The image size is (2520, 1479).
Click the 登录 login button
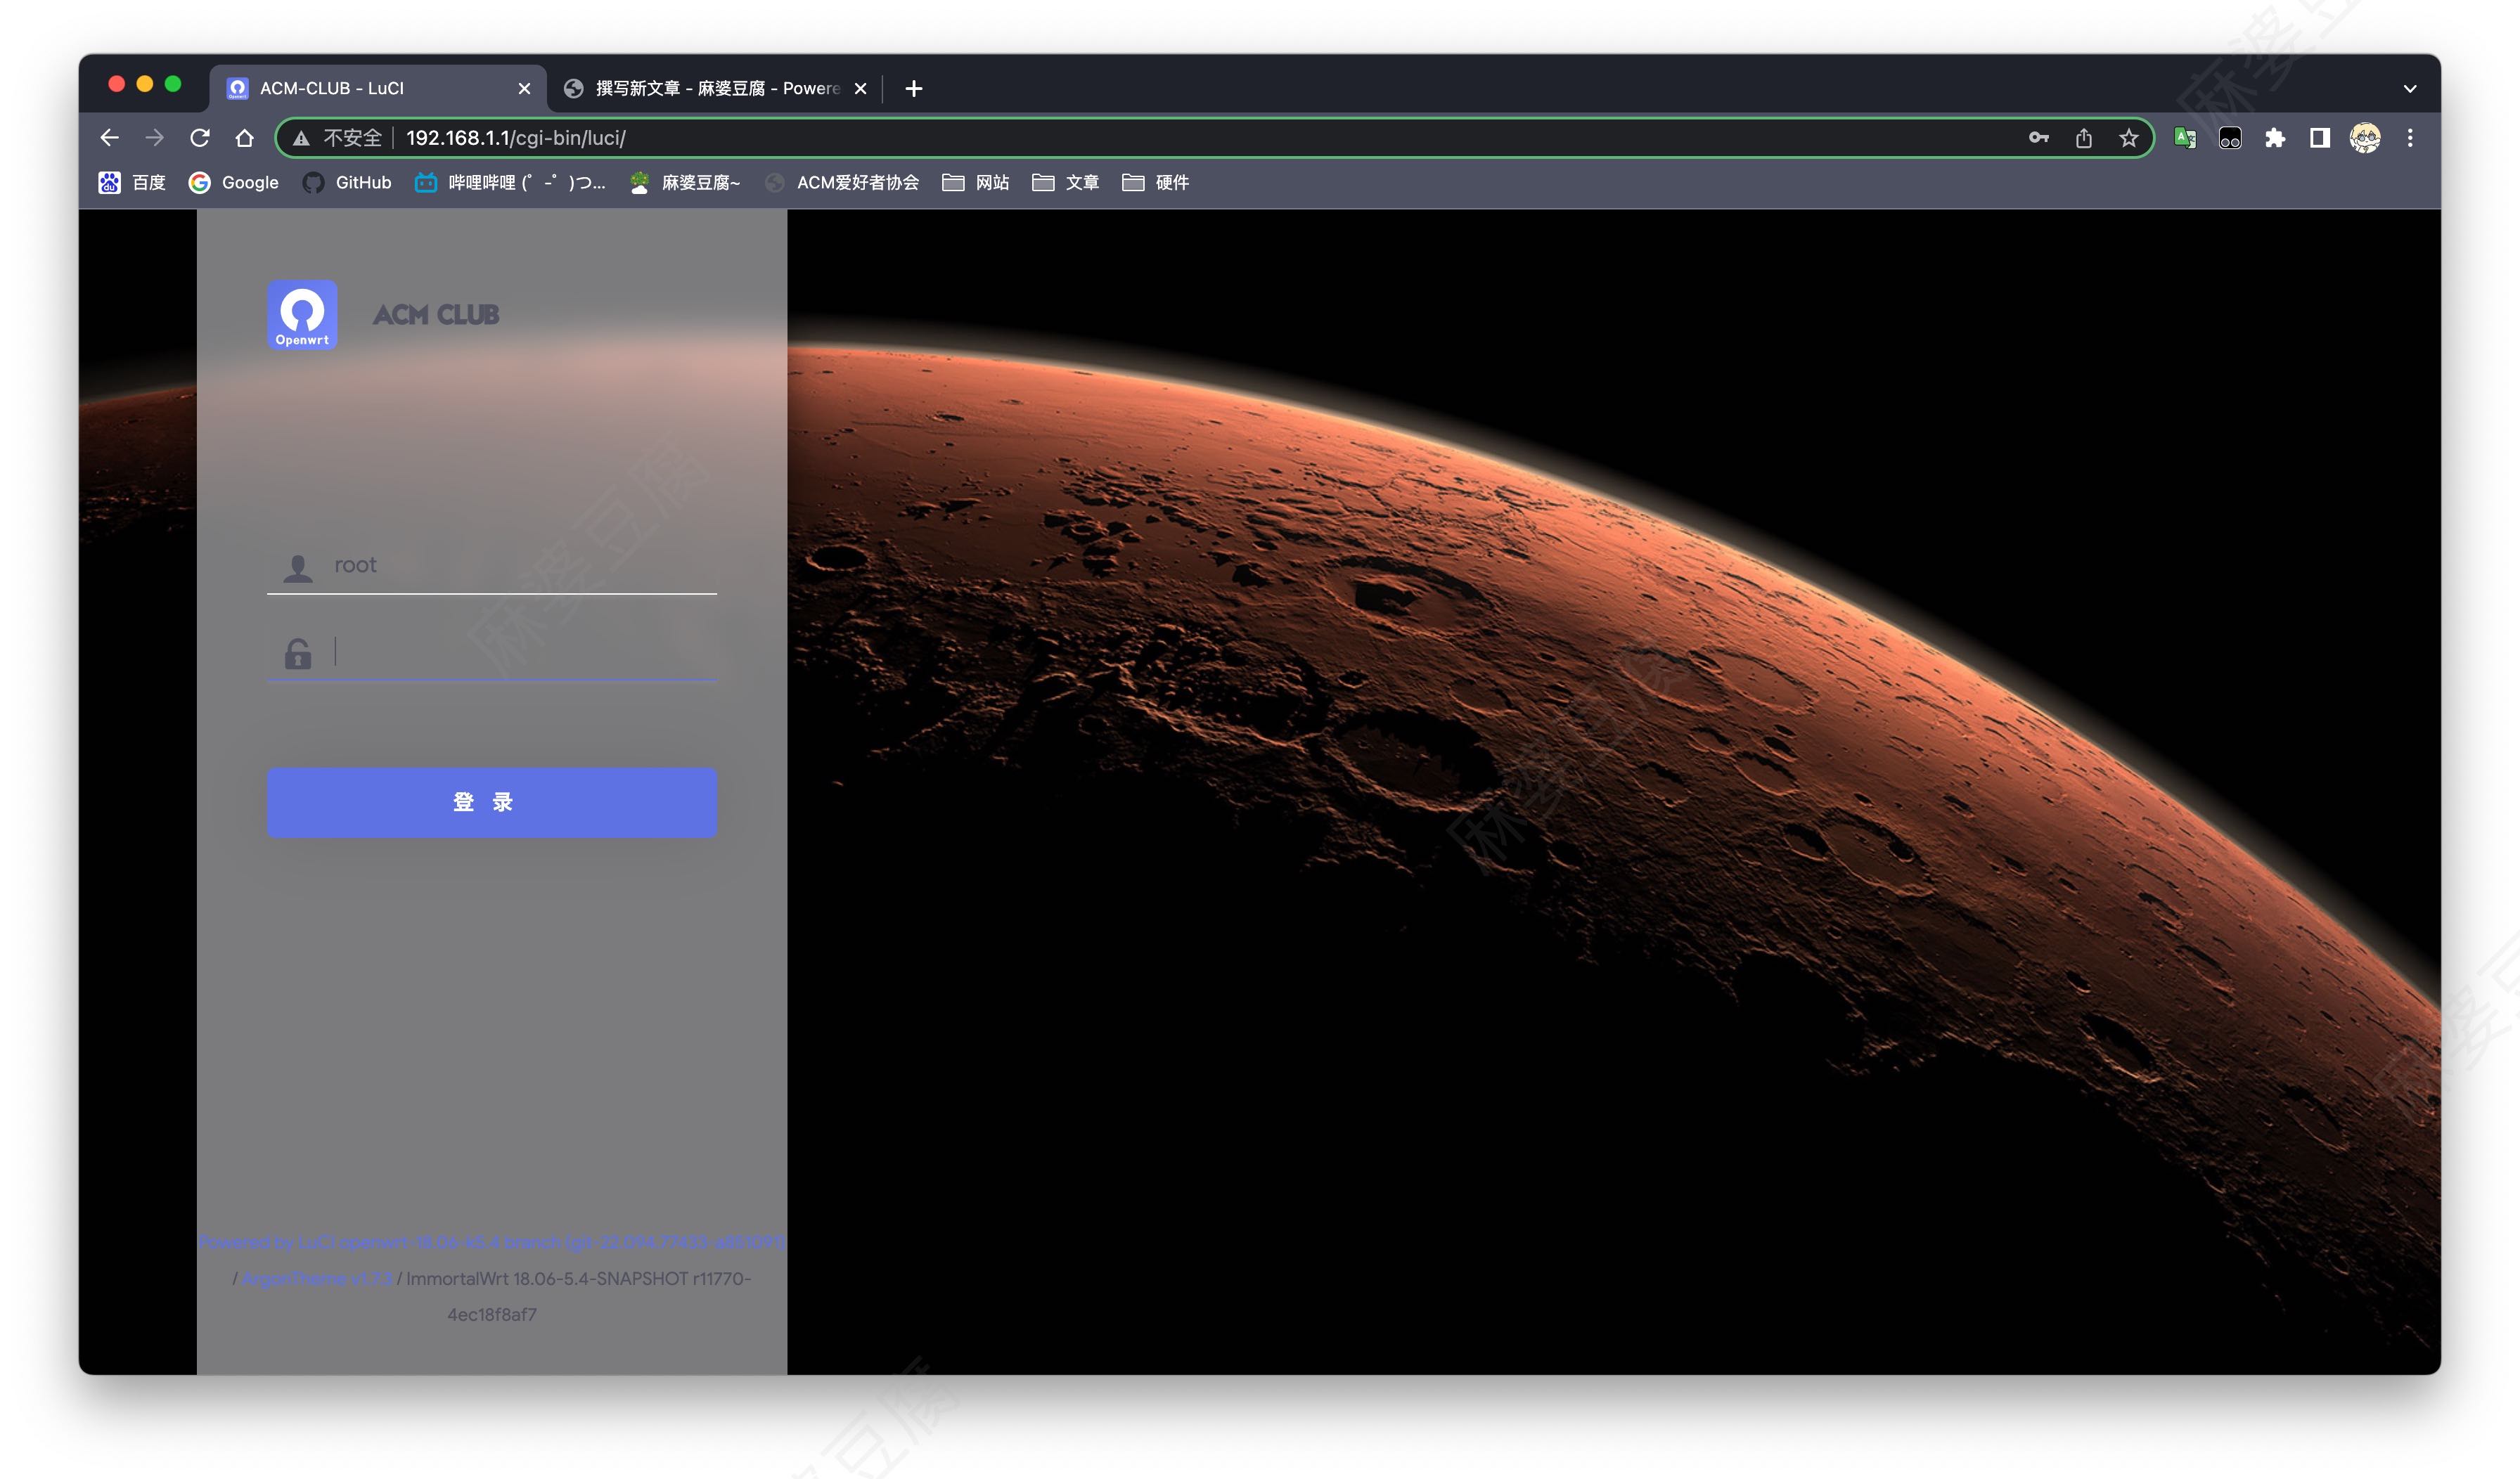(x=492, y=802)
